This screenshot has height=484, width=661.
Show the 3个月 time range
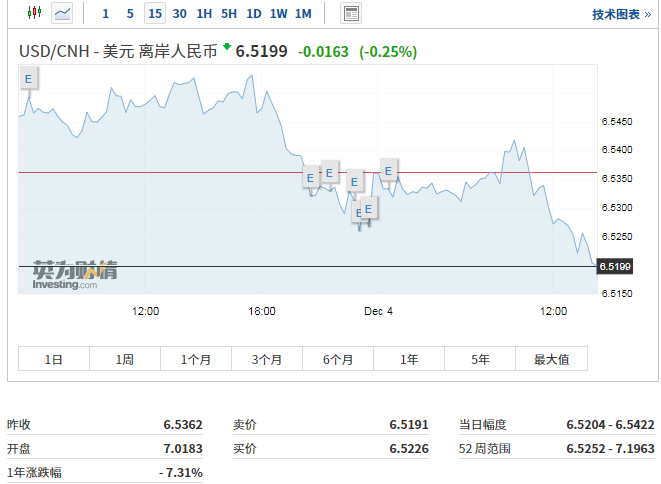pyautogui.click(x=267, y=359)
